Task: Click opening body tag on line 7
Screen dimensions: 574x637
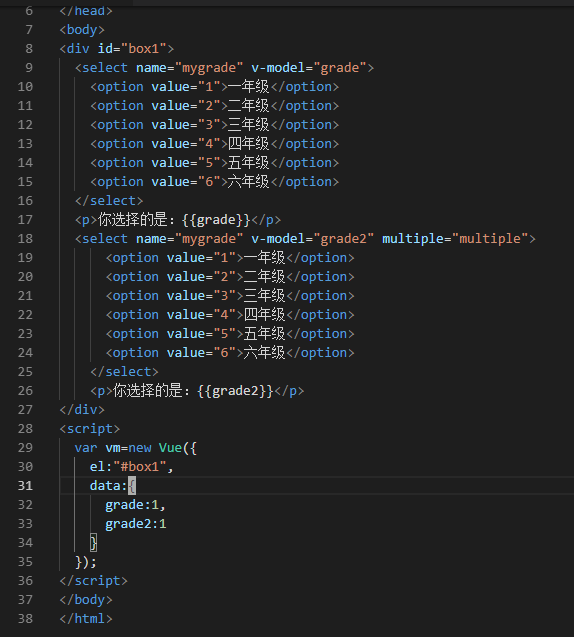Action: coord(82,30)
